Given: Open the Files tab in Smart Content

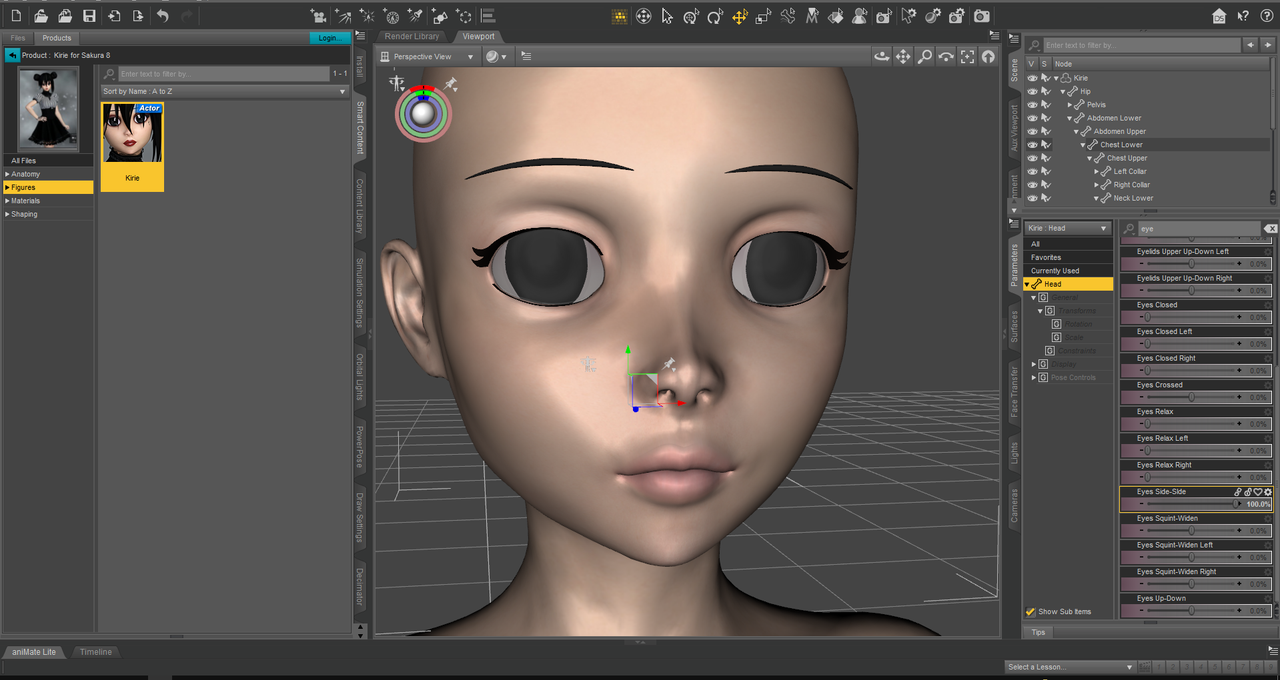Looking at the screenshot, I should tap(18, 38).
